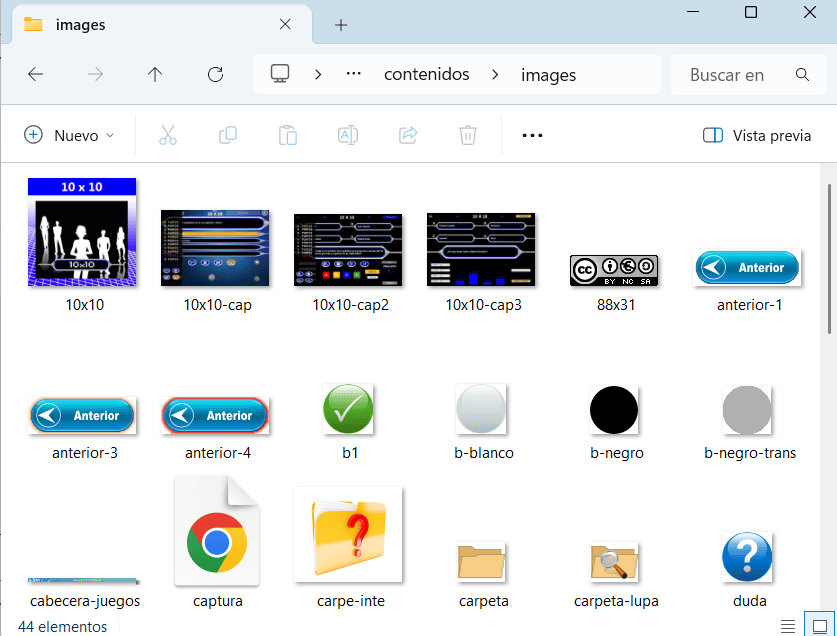This screenshot has width=837, height=636.
Task: Click the Share icon in toolbar
Action: (x=408, y=135)
